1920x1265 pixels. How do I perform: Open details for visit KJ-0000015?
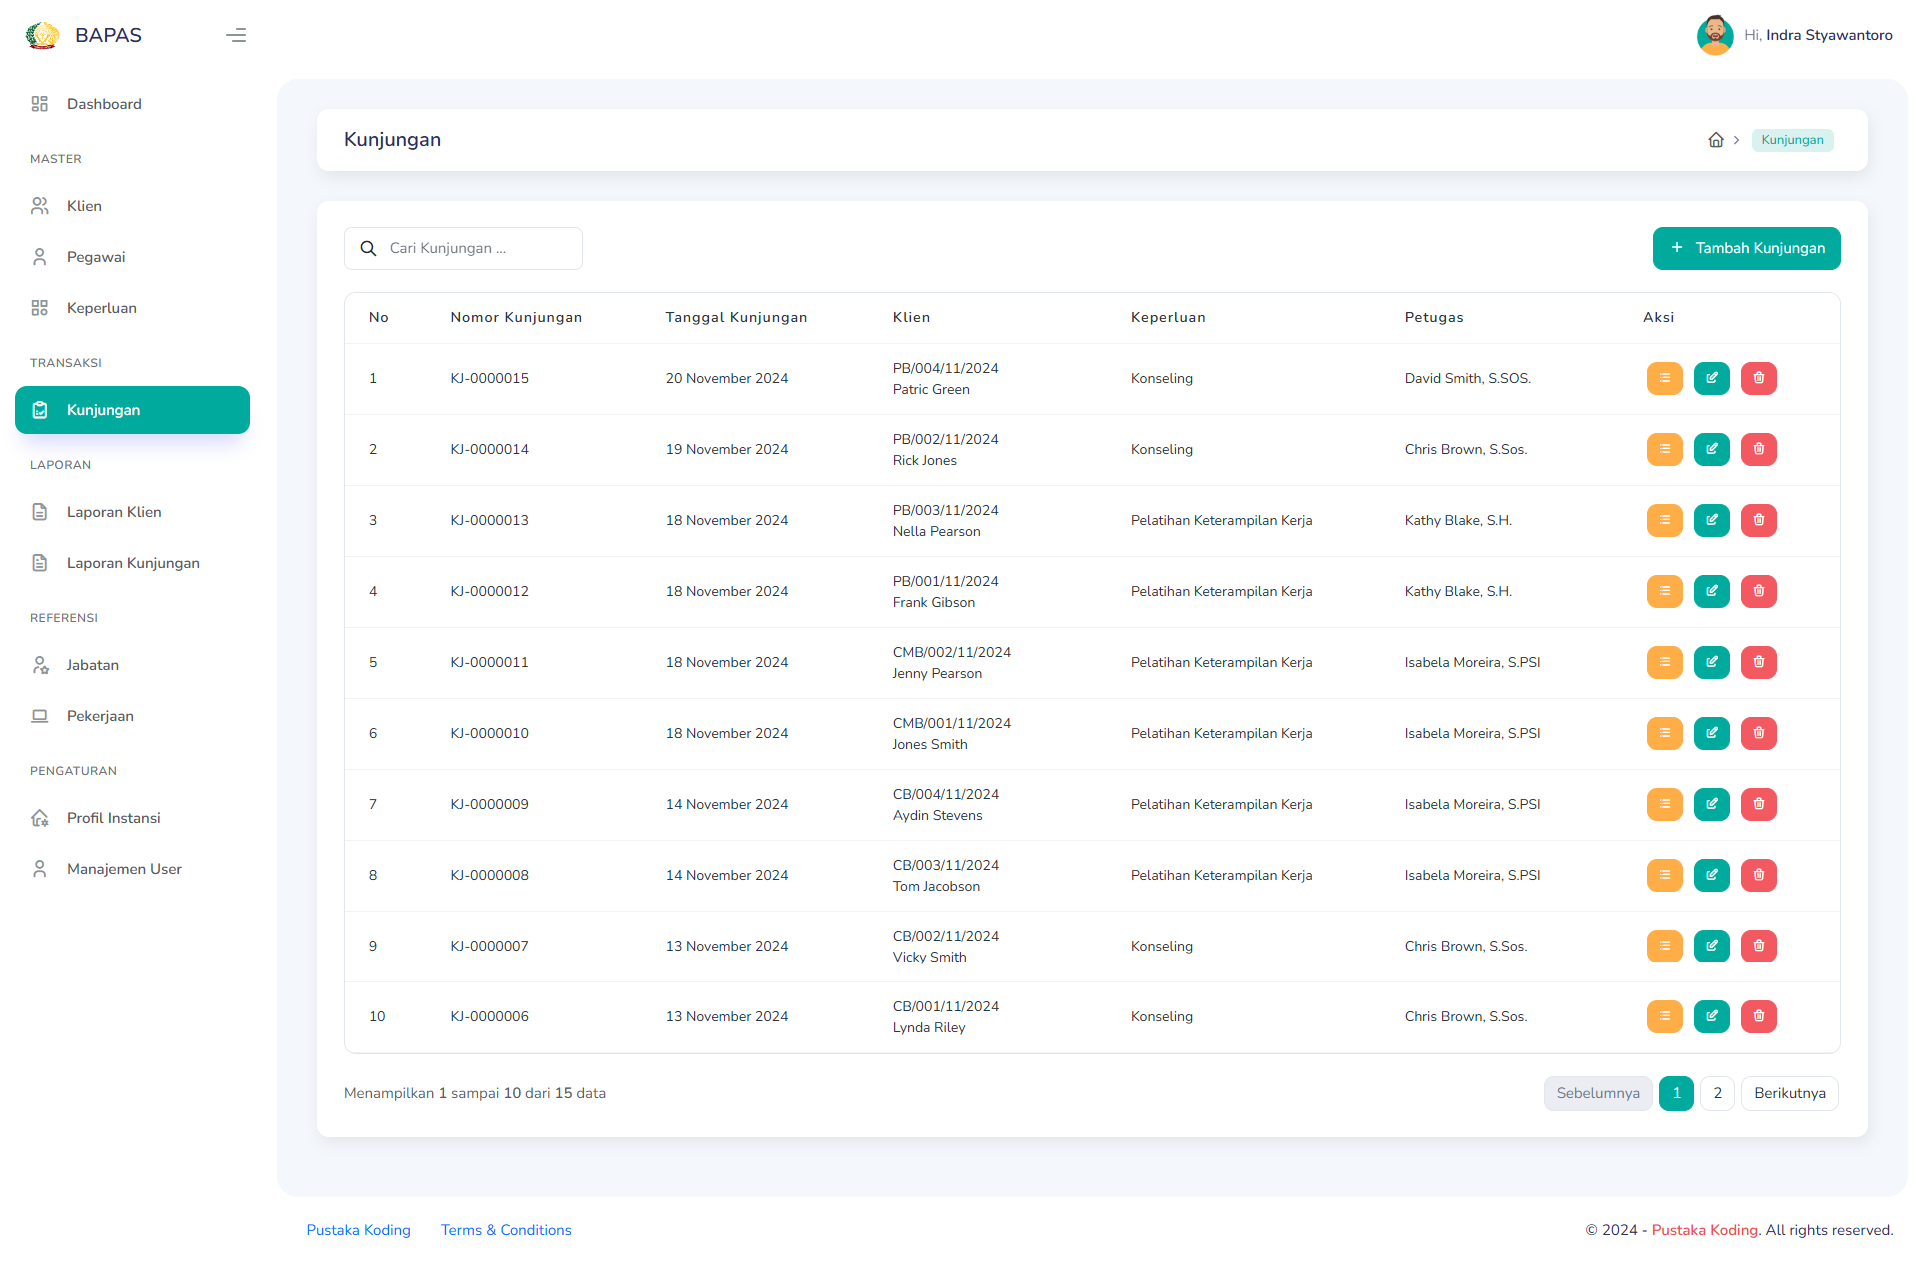point(1664,378)
